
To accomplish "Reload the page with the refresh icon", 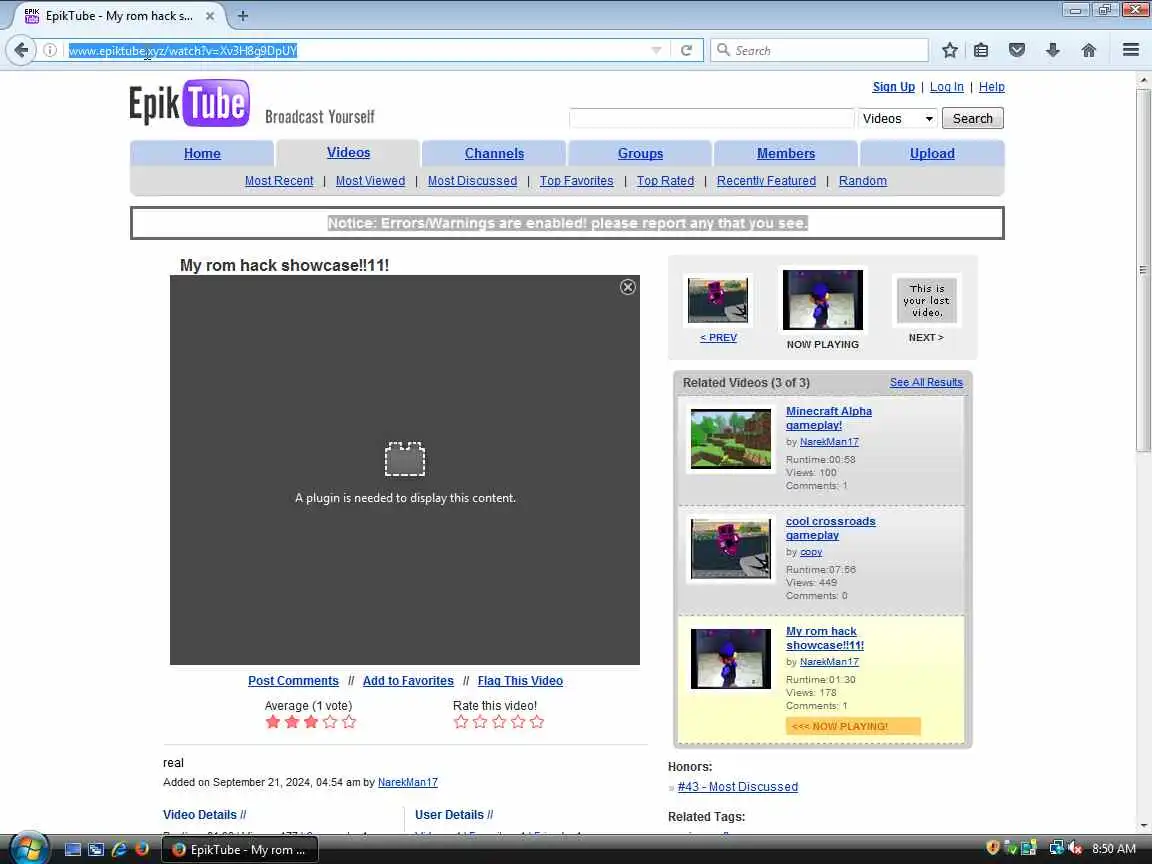I will pyautogui.click(x=686, y=50).
